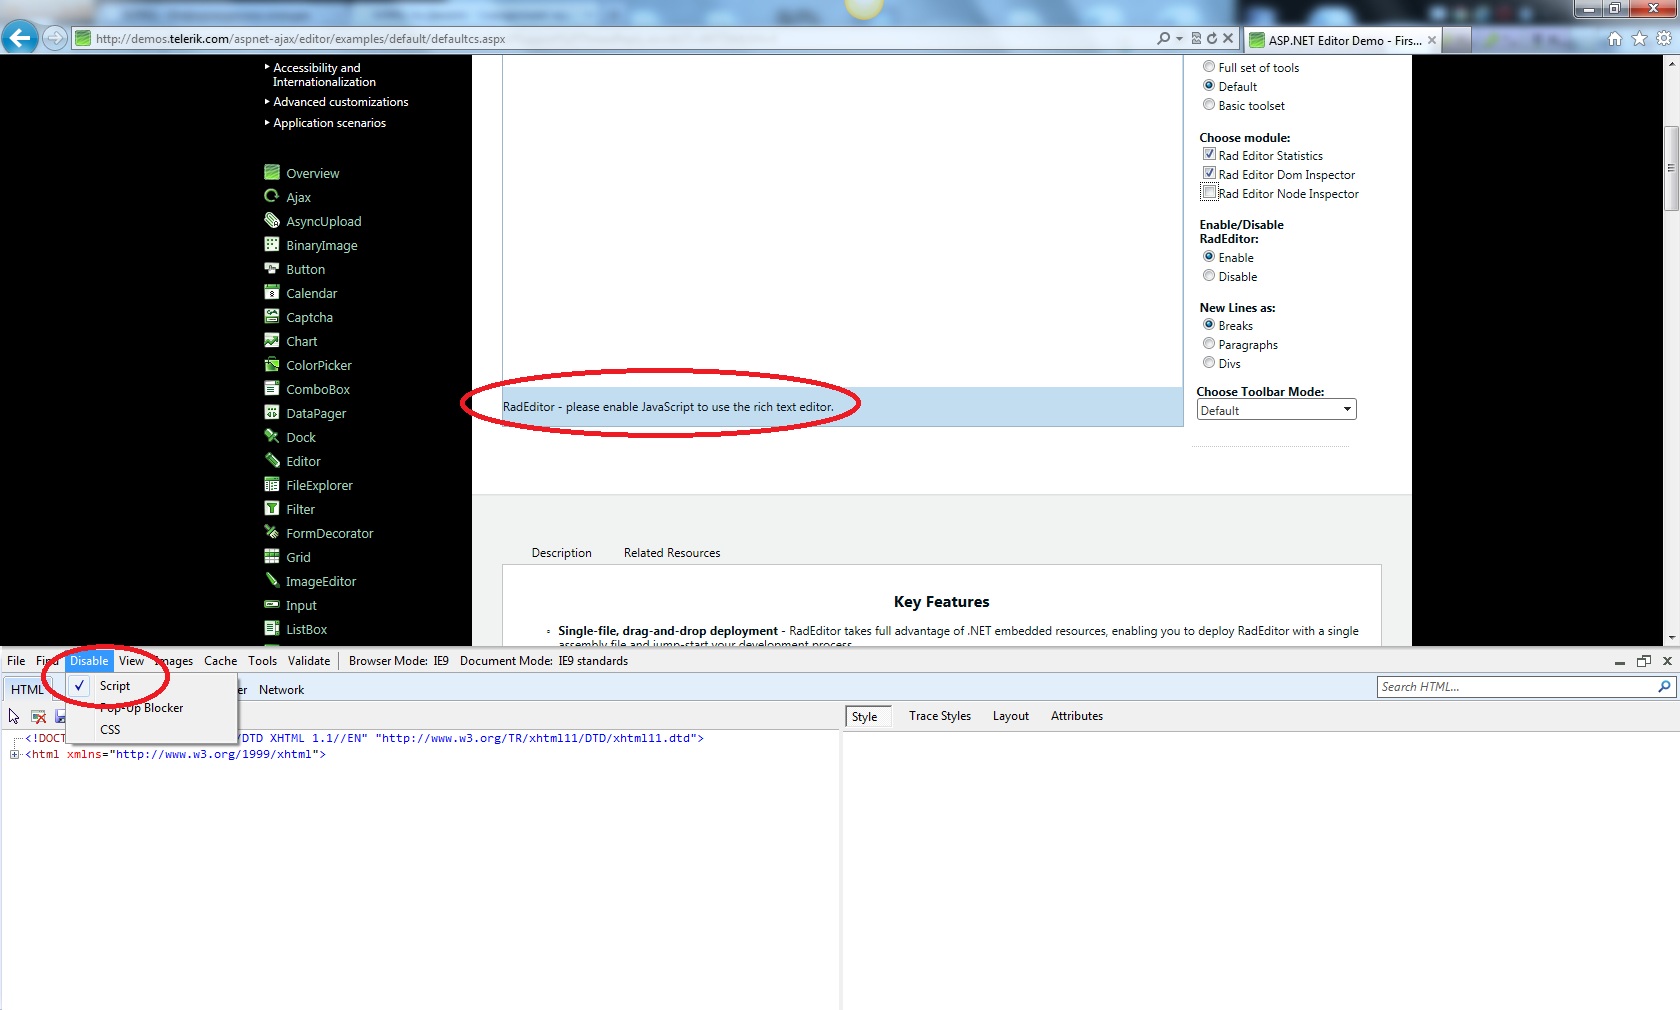Uncheck Rad Editor Dom Inspector checkbox
The height and width of the screenshot is (1010, 1680).
point(1209,174)
